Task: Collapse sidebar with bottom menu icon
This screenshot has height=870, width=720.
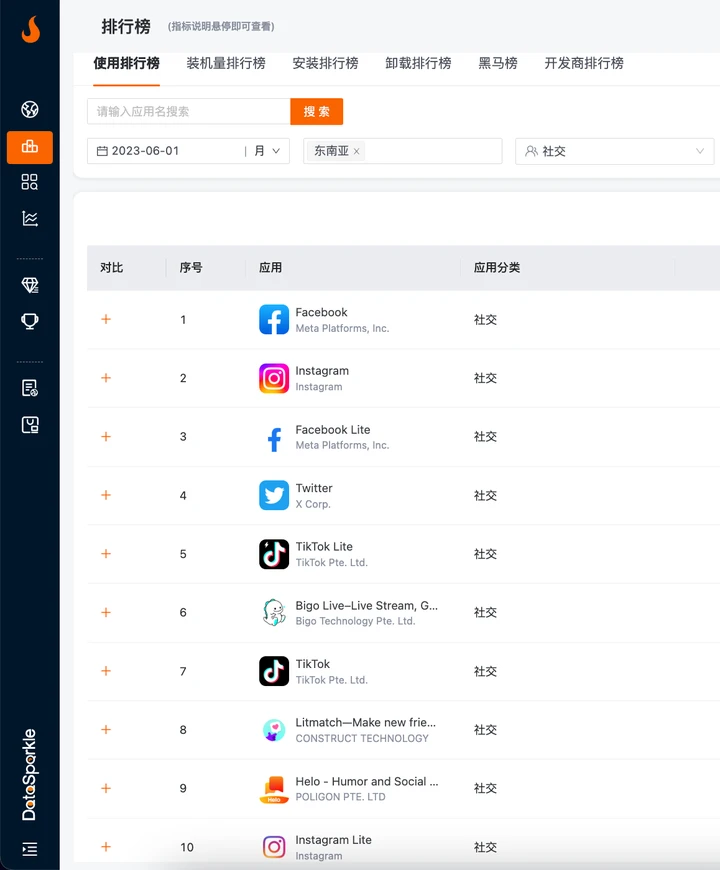Action: 30,849
